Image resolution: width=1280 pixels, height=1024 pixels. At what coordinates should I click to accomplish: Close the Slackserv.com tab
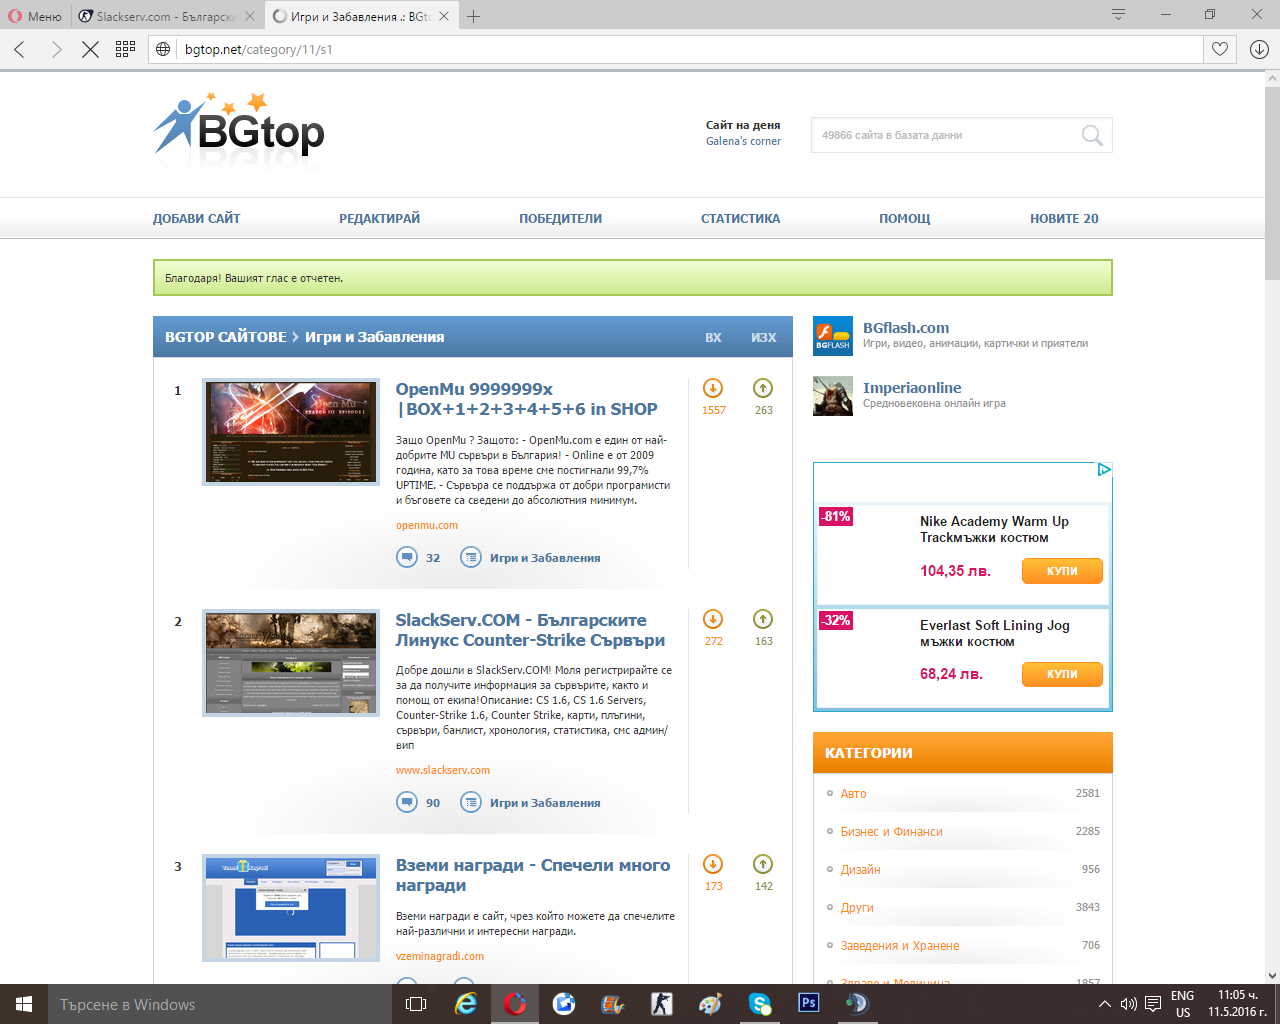tap(250, 16)
